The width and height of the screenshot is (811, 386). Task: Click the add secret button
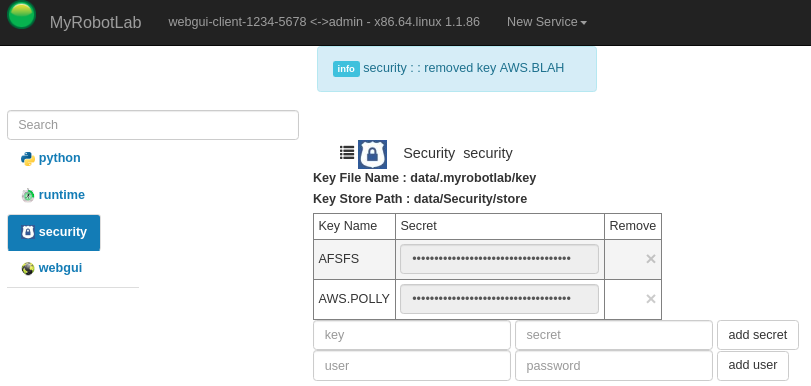coord(758,335)
